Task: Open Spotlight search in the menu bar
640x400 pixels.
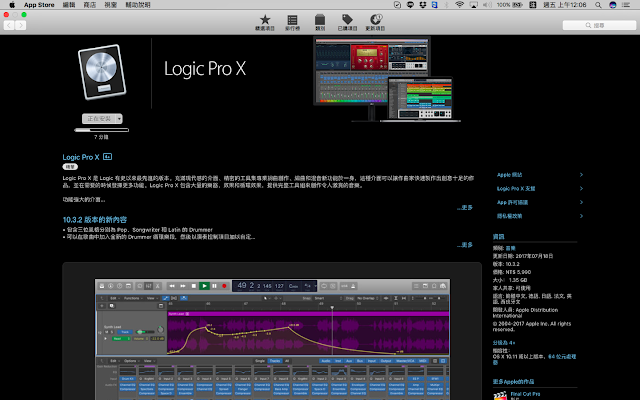Action: pyautogui.click(x=598, y=5)
